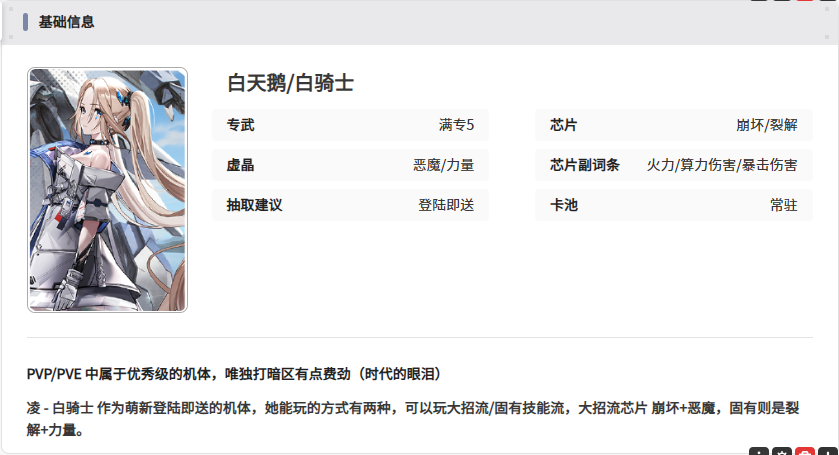Click the 芯片副词条 label
Screen dimensions: 839x455
coord(585,165)
